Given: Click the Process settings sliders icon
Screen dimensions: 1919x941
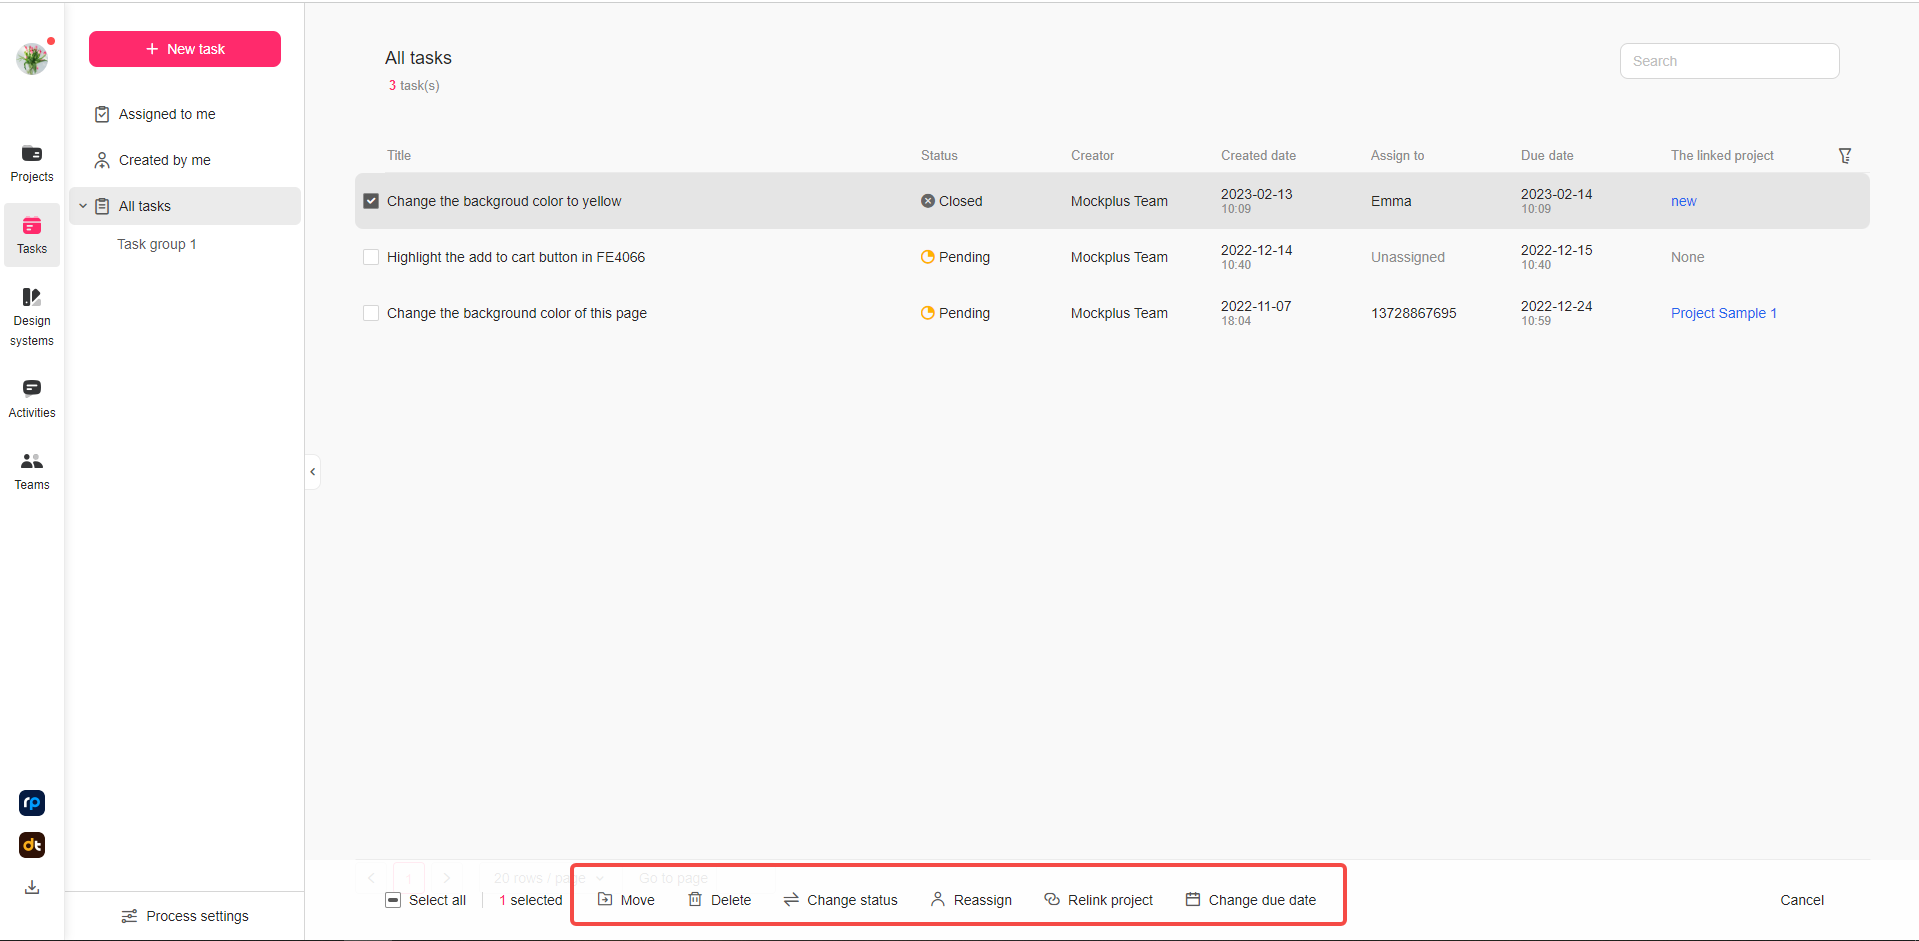Looking at the screenshot, I should (129, 916).
